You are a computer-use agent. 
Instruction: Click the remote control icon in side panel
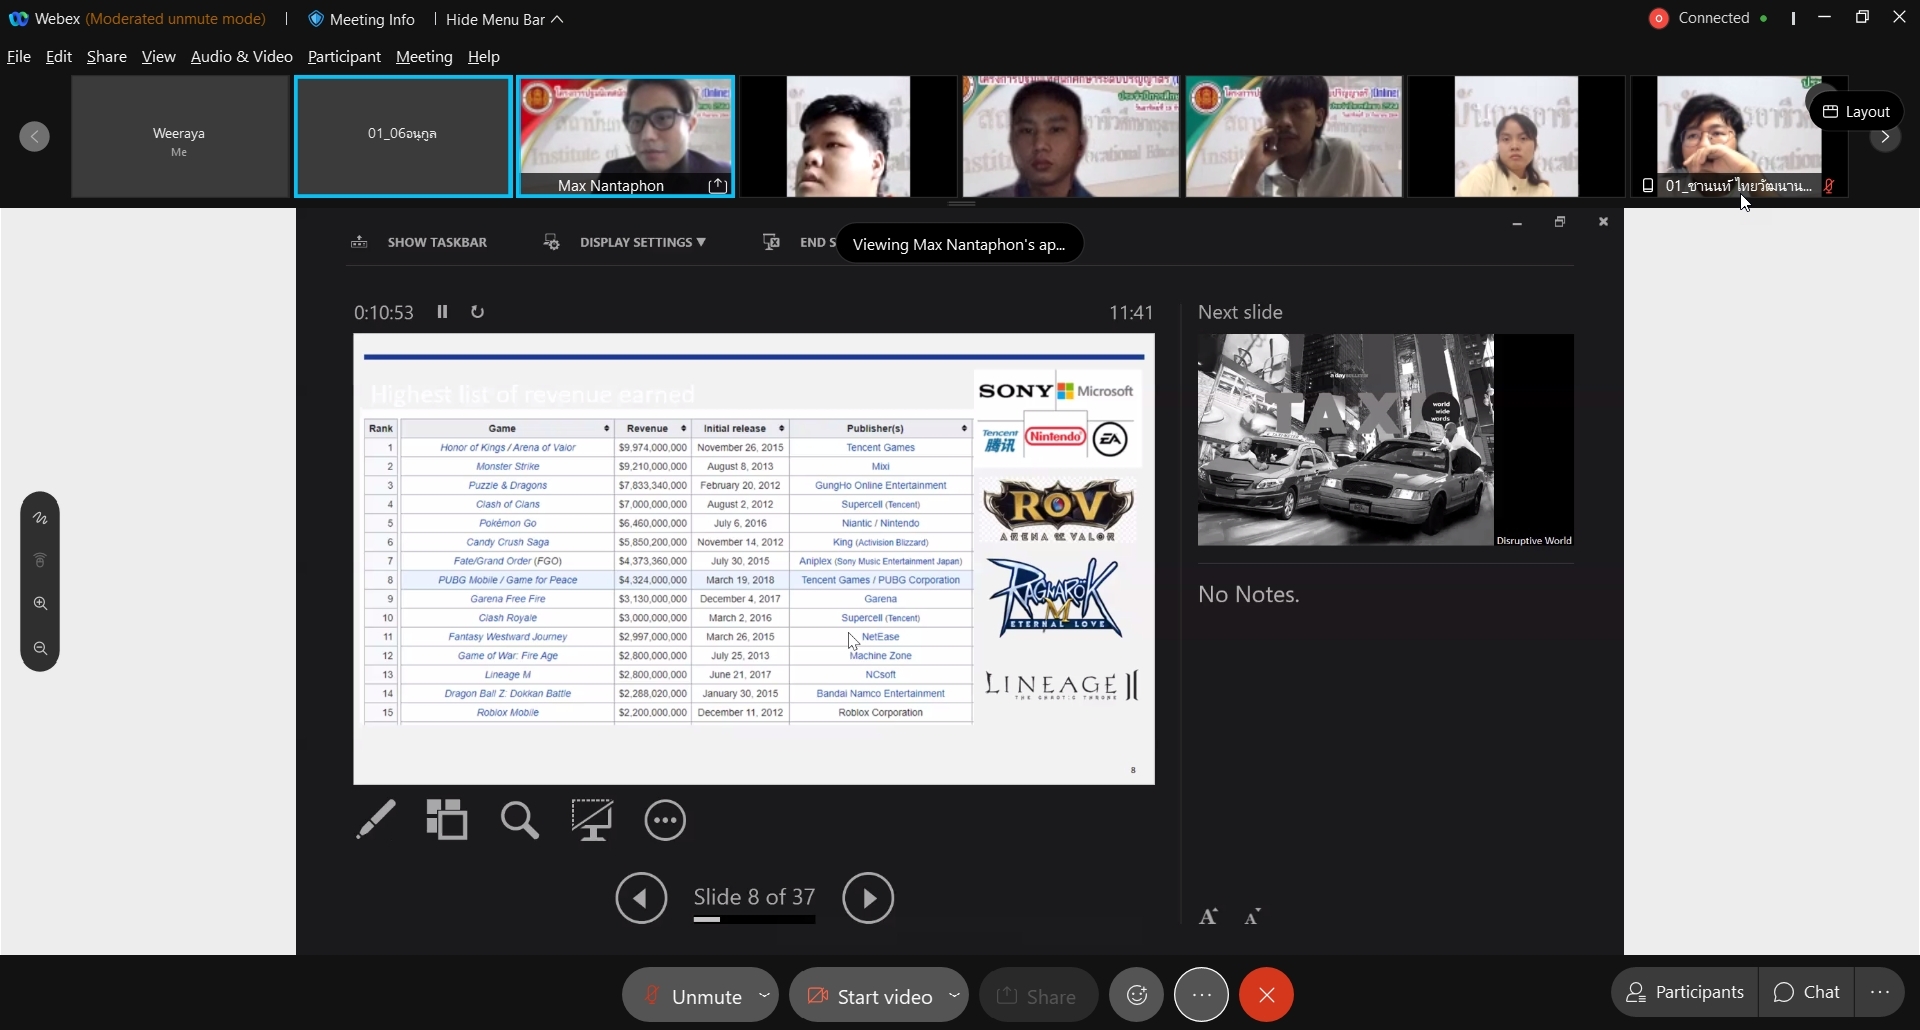click(x=40, y=561)
